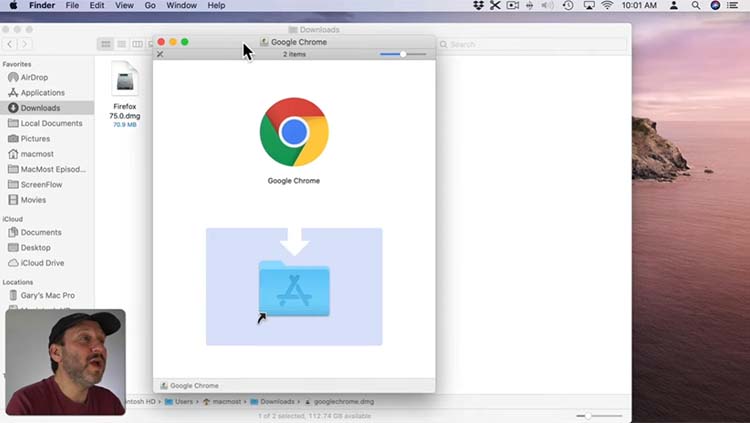Click Google Chrome in the bottom path bar

click(189, 386)
